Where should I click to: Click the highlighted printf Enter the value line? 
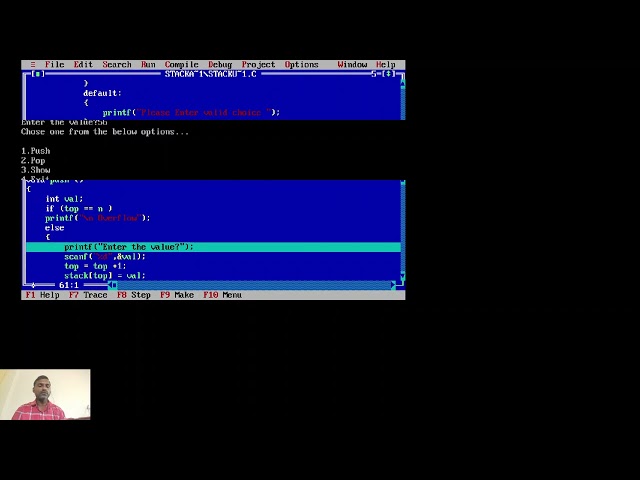[213, 247]
